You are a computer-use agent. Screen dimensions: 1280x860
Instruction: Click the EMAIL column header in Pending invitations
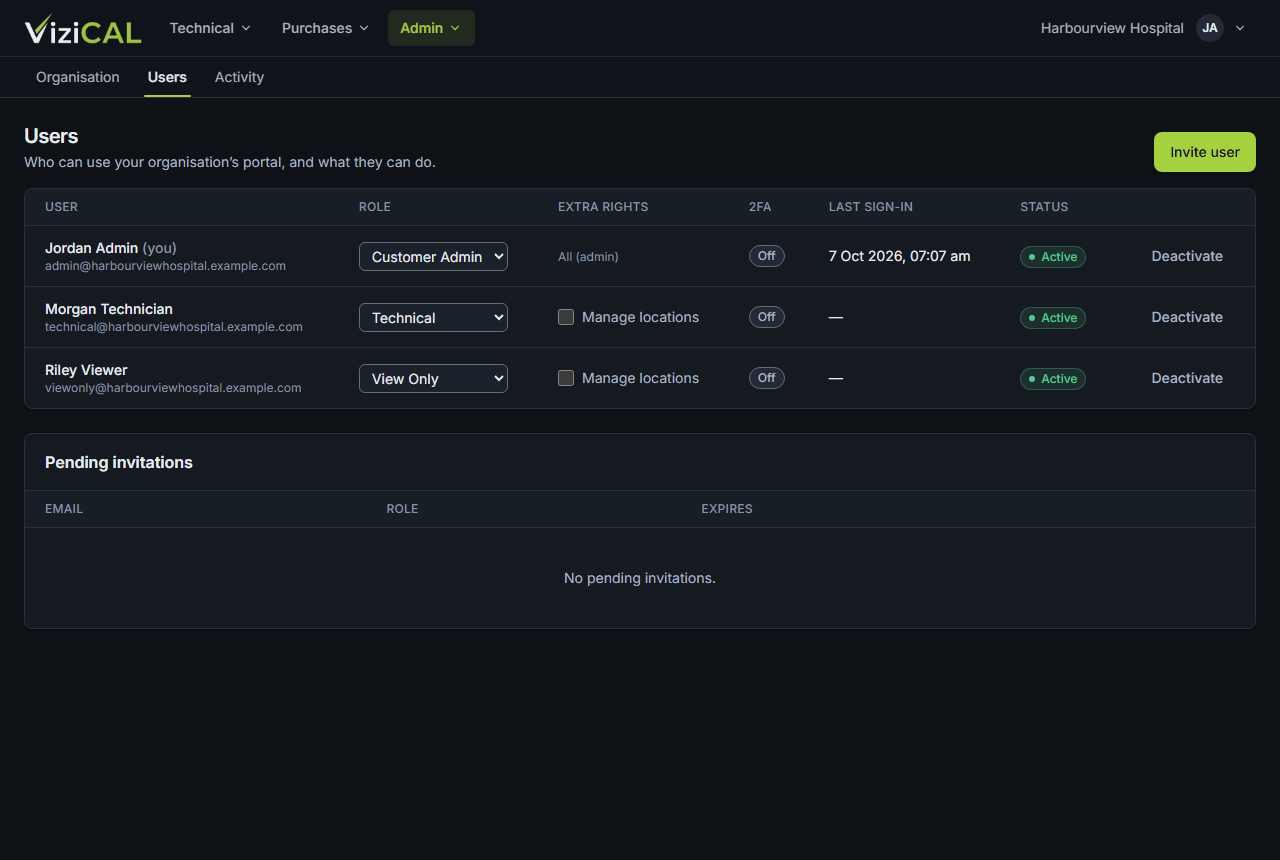(x=64, y=509)
